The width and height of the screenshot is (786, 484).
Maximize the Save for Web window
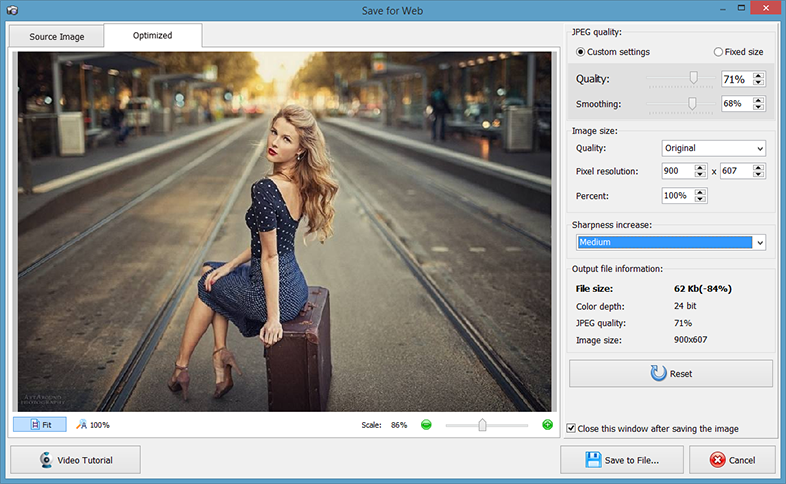pos(741,8)
